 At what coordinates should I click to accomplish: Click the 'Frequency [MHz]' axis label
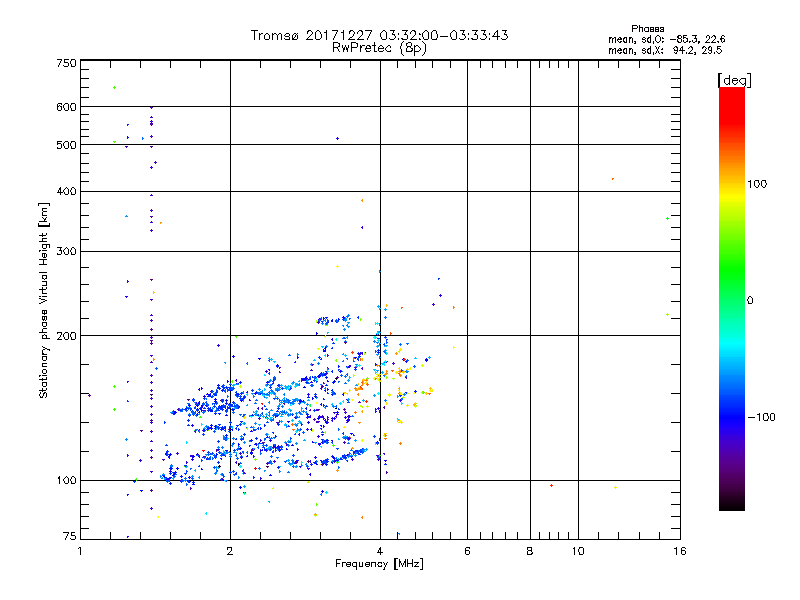coord(379,564)
